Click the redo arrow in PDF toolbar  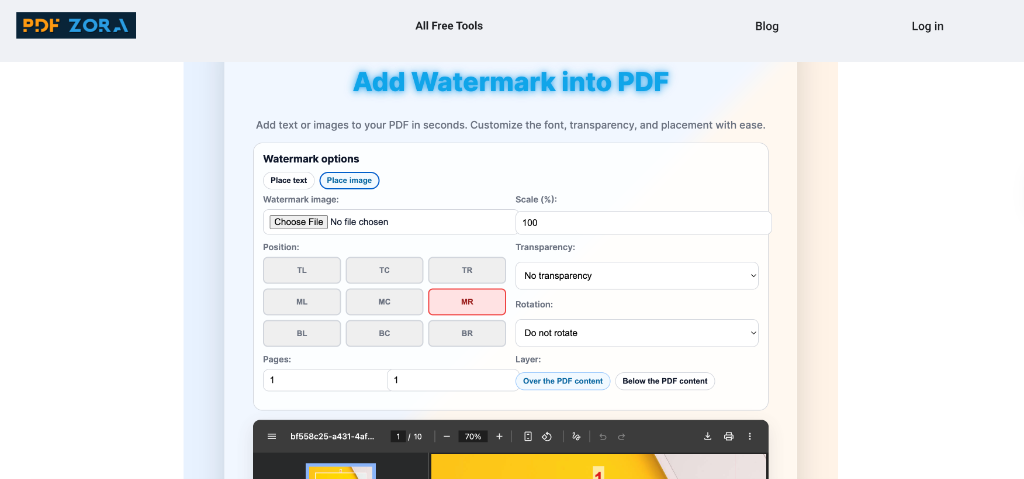[622, 437]
